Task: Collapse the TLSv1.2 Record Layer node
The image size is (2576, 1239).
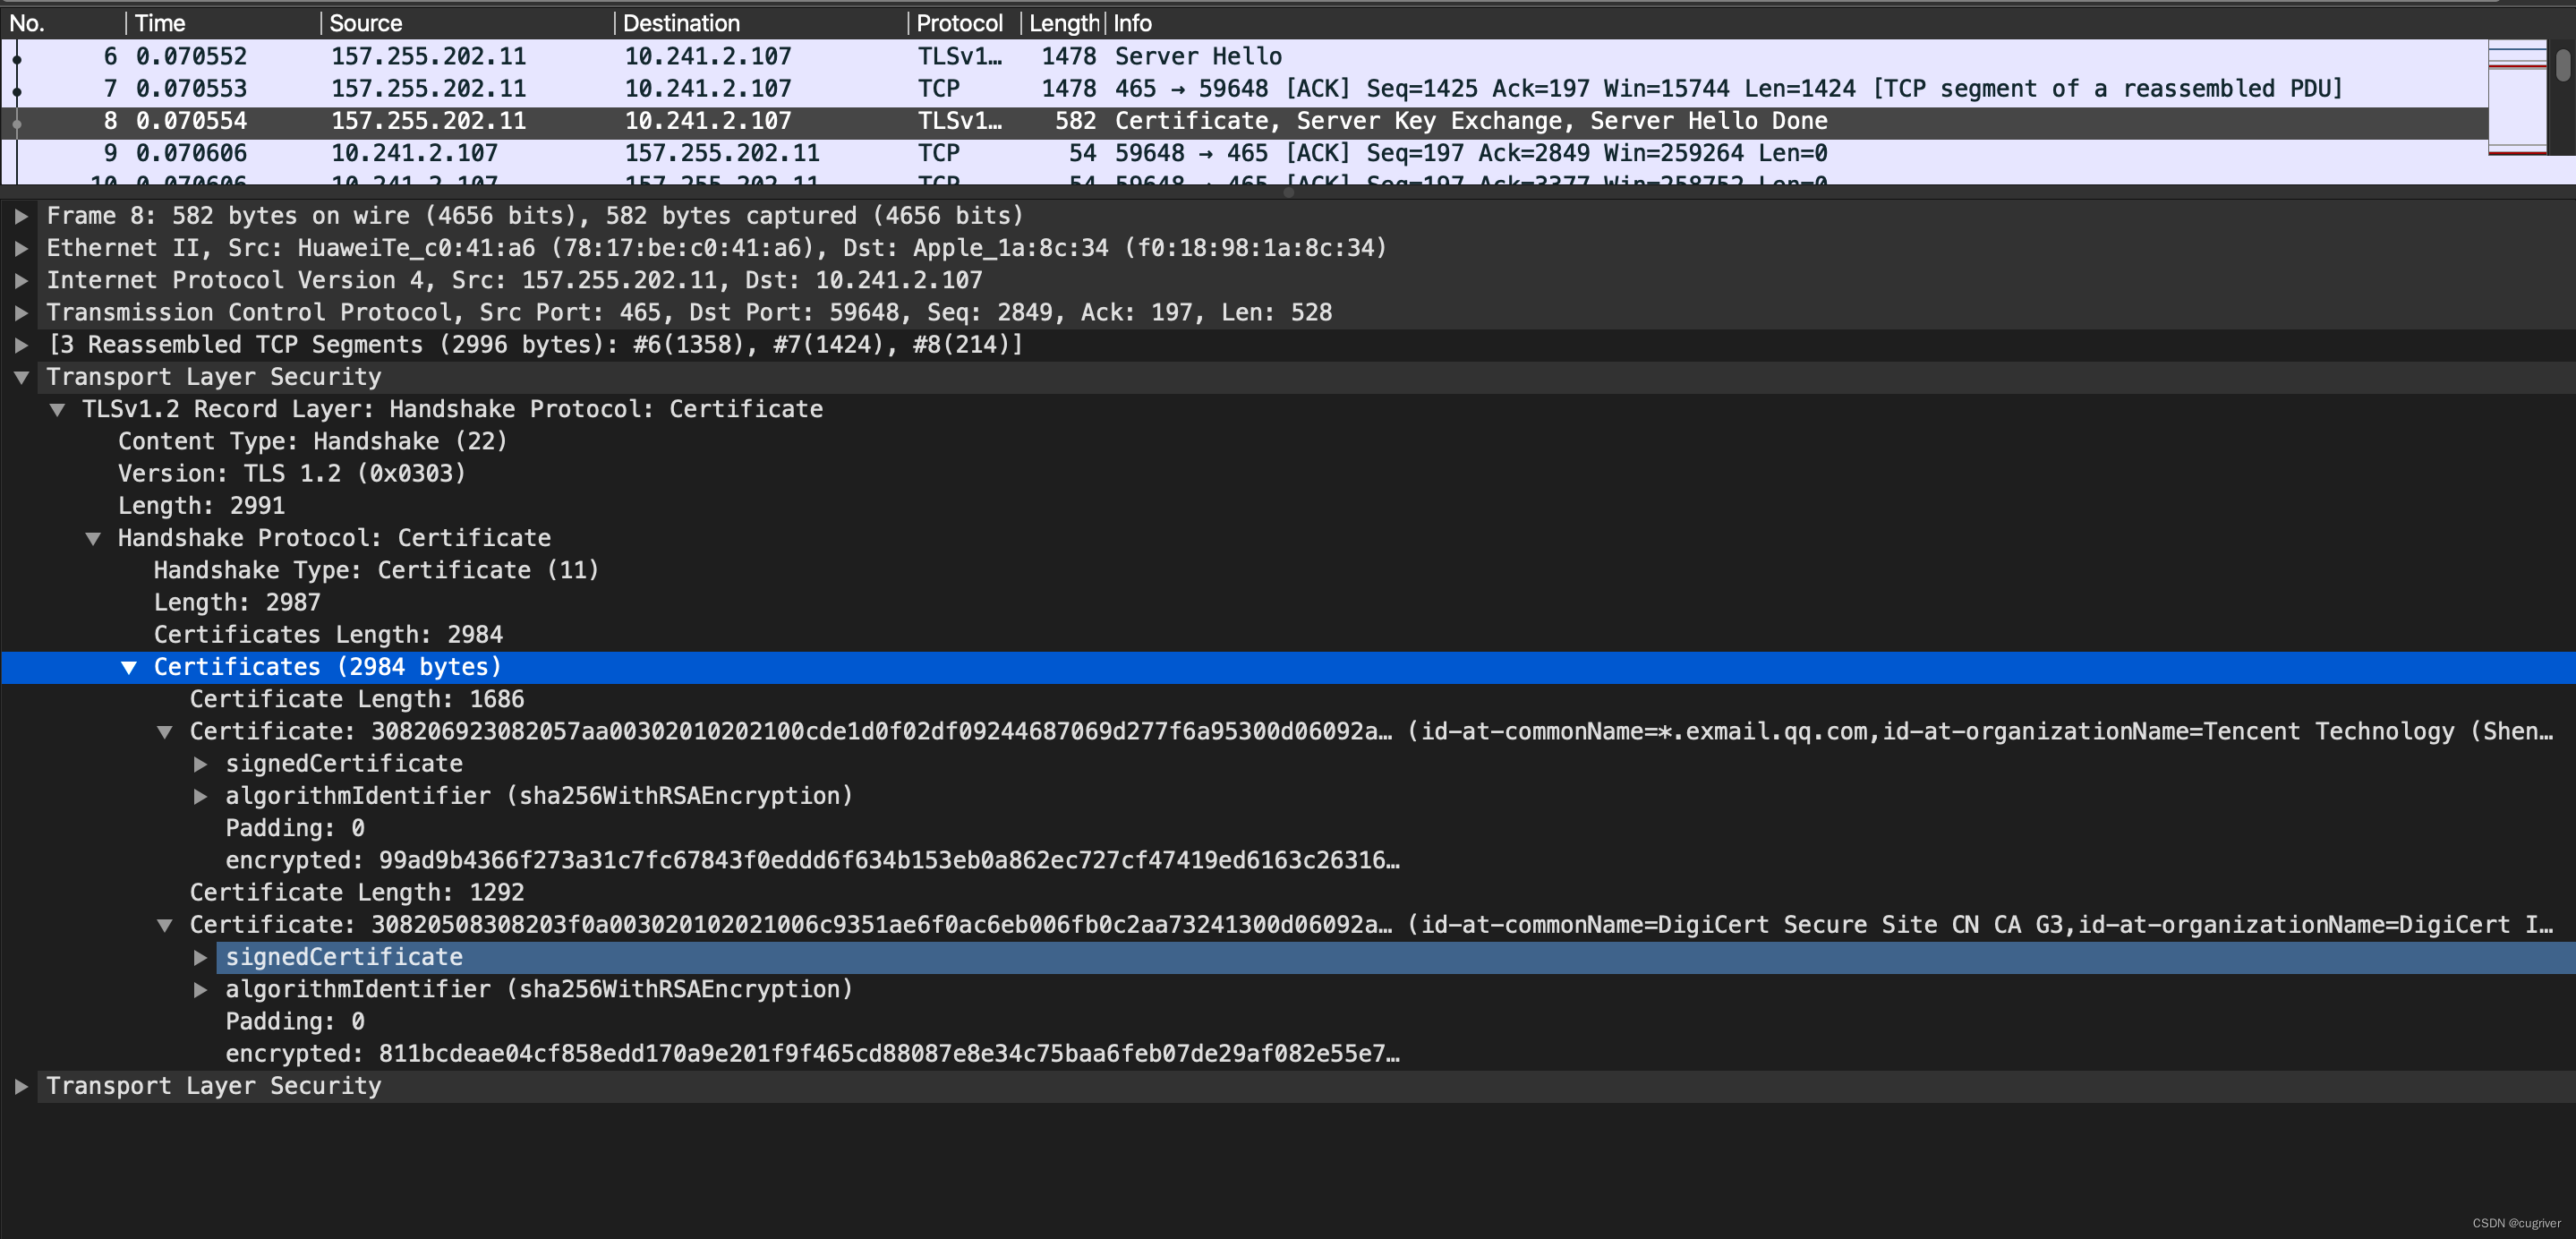Action: (57, 409)
